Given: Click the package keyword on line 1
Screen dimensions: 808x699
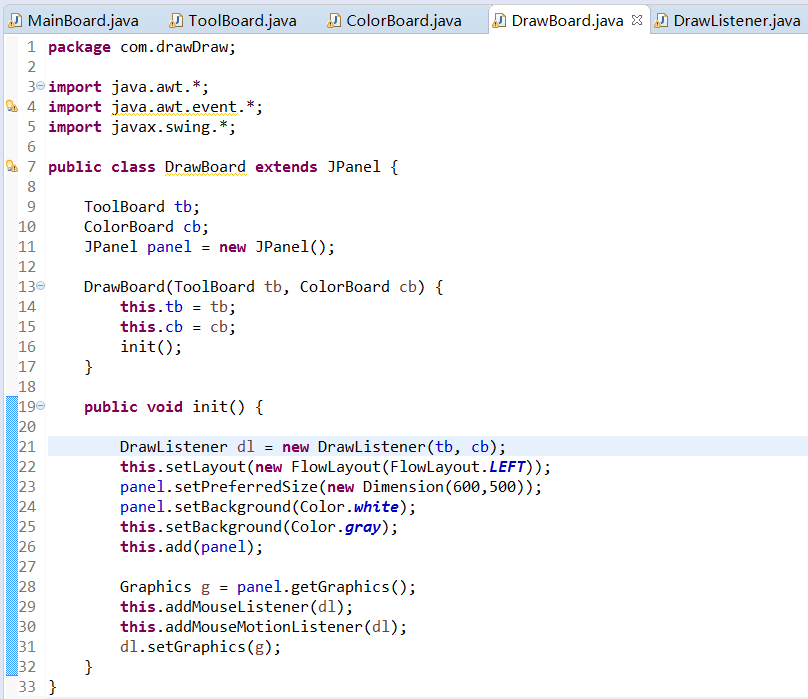Looking at the screenshot, I should click(79, 47).
